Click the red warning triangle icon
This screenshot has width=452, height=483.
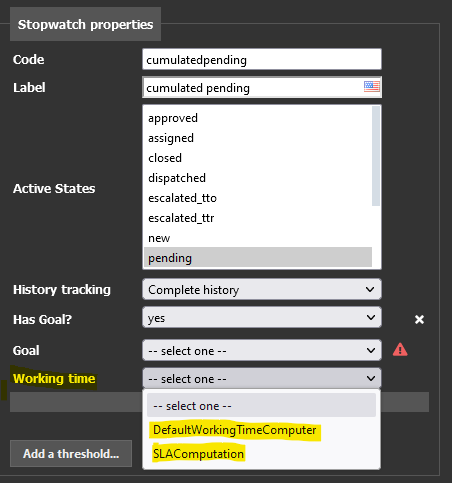coord(400,350)
